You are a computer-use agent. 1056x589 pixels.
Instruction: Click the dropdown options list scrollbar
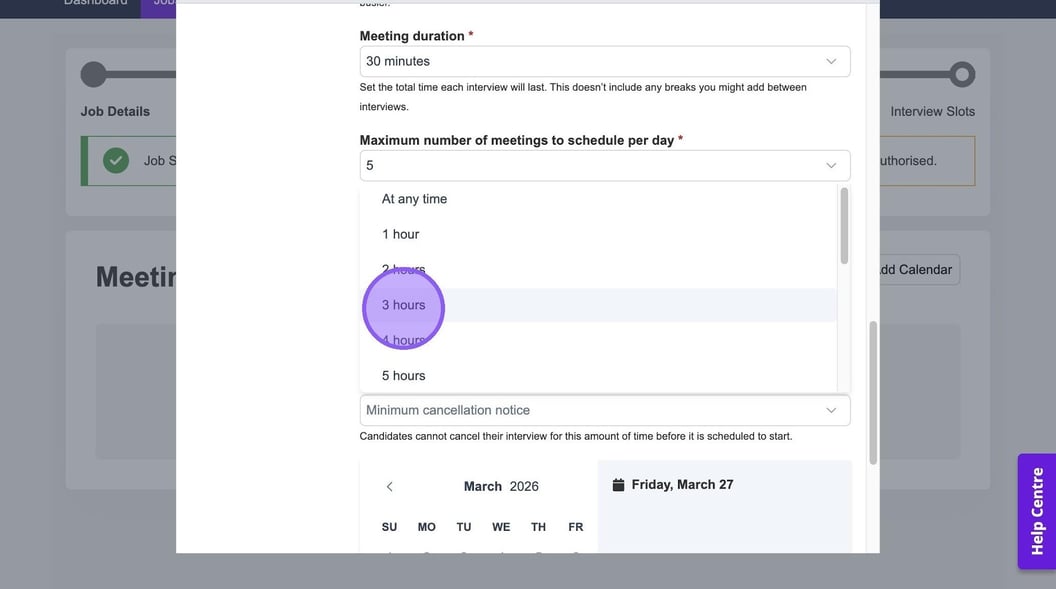coord(844,226)
